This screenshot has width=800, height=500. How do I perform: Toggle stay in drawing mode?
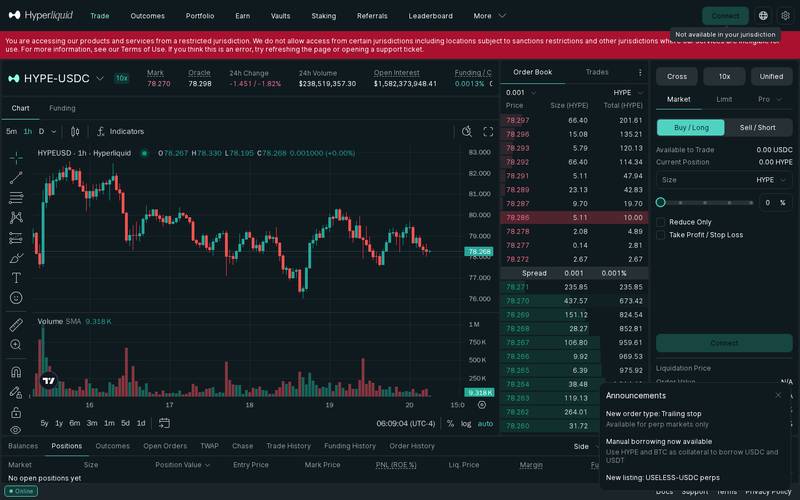pyautogui.click(x=16, y=392)
